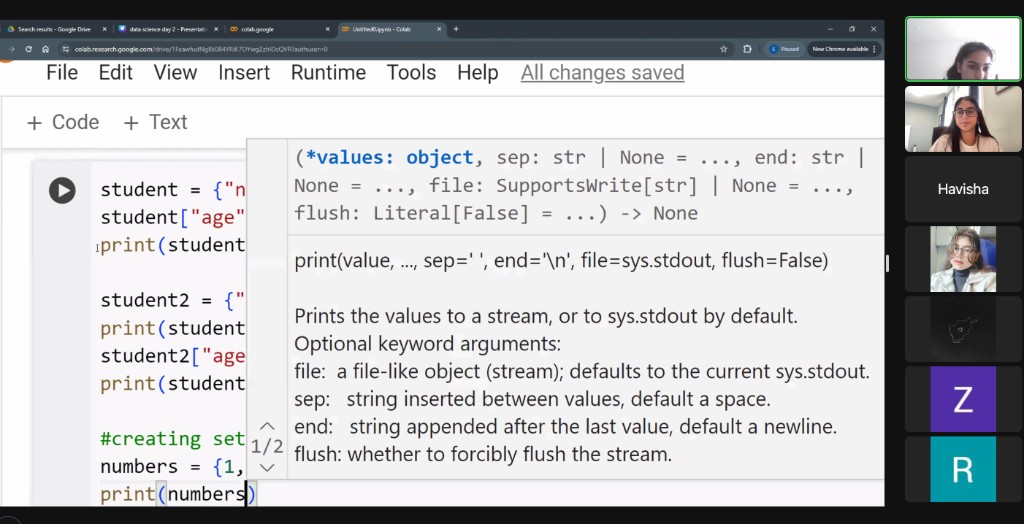Switch to data science day 2 Presentation tab

point(168,29)
